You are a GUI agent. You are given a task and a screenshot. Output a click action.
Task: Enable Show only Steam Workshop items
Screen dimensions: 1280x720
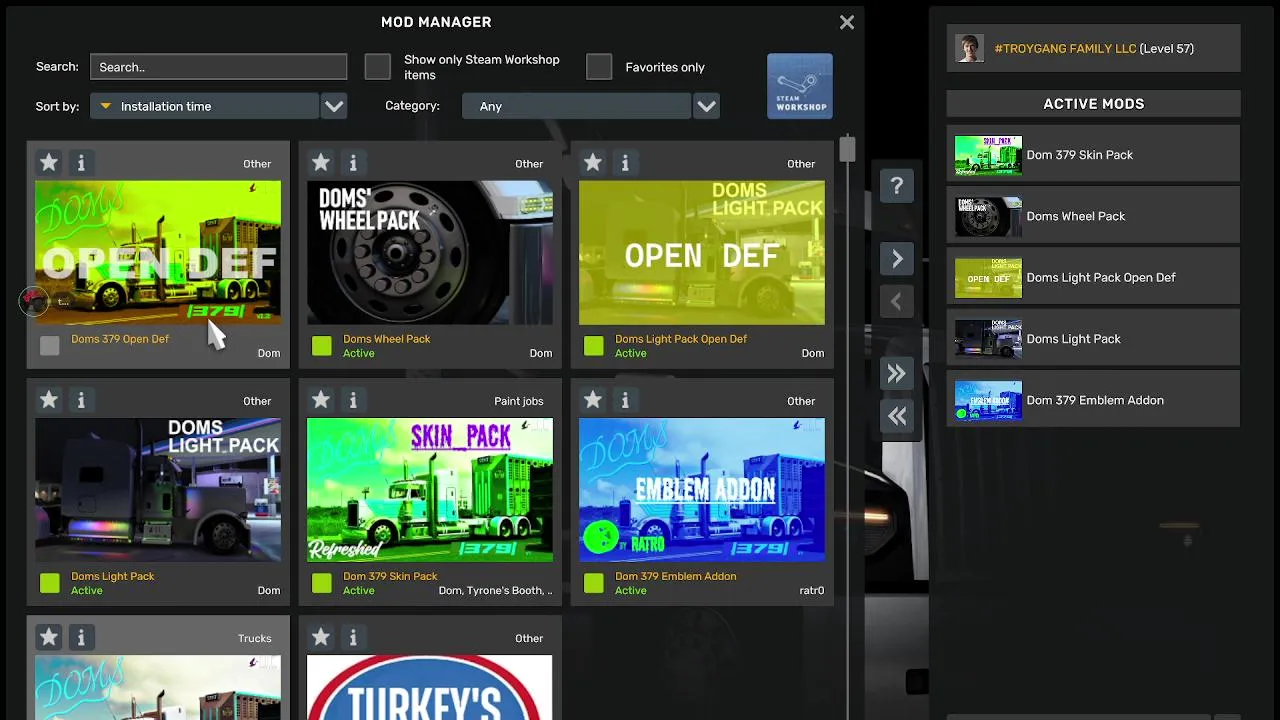click(377, 67)
